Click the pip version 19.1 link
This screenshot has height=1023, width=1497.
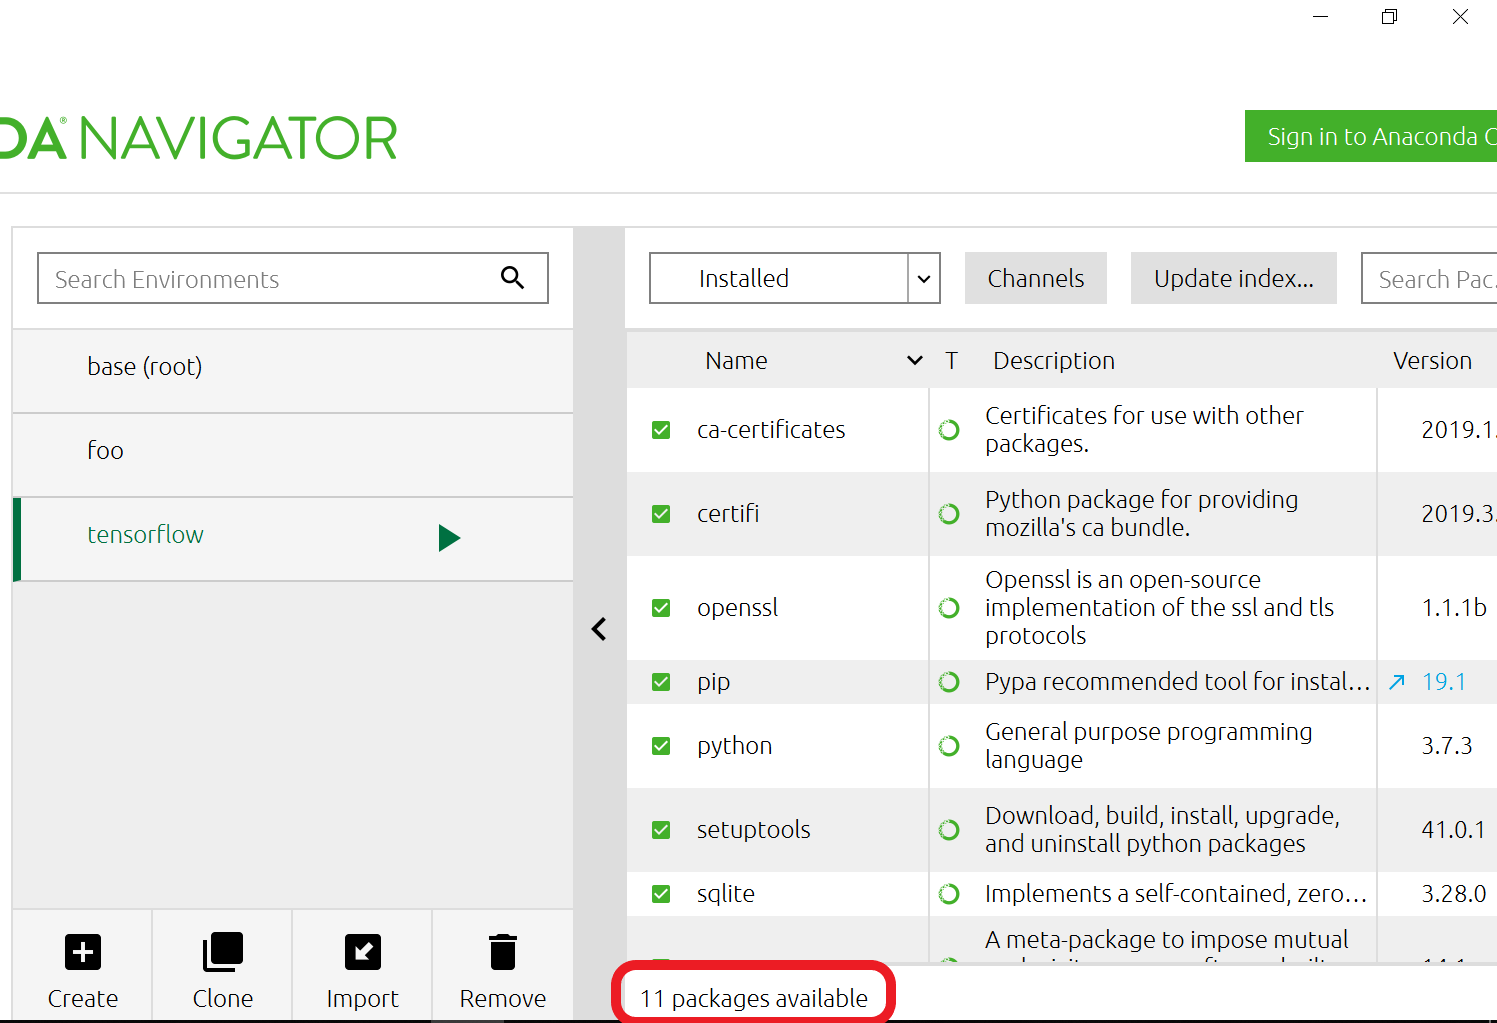tap(1444, 682)
